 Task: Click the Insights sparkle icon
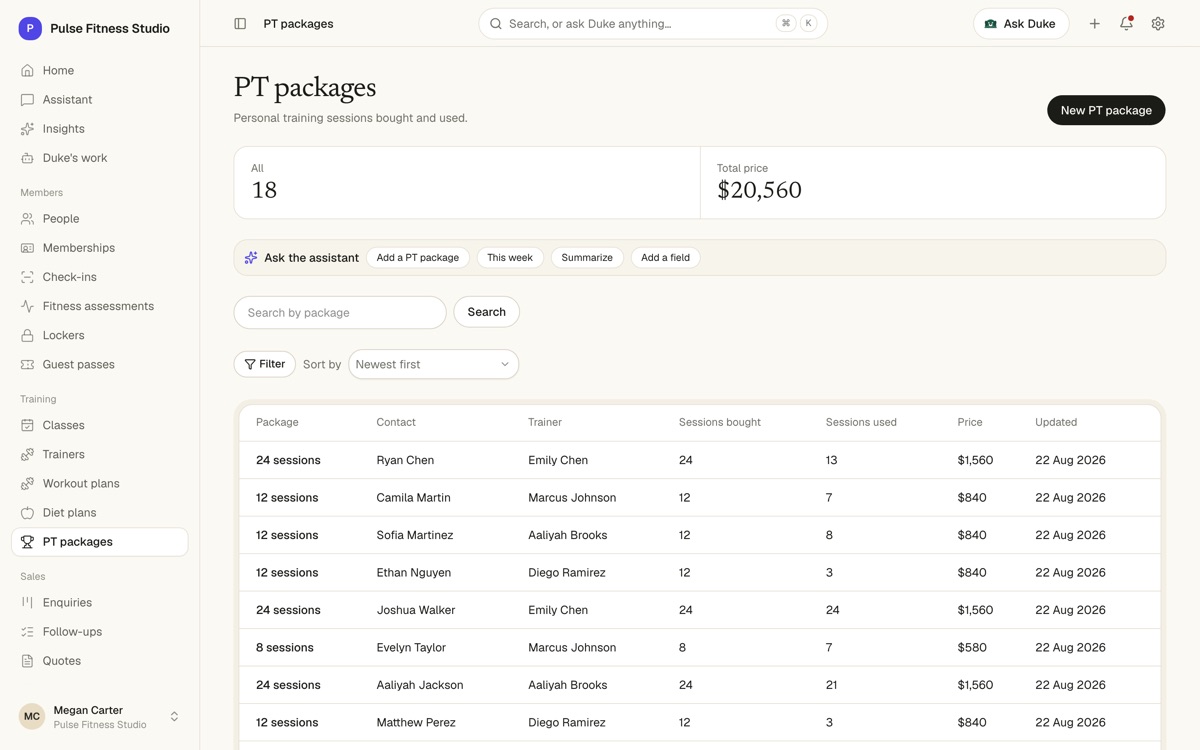point(27,129)
